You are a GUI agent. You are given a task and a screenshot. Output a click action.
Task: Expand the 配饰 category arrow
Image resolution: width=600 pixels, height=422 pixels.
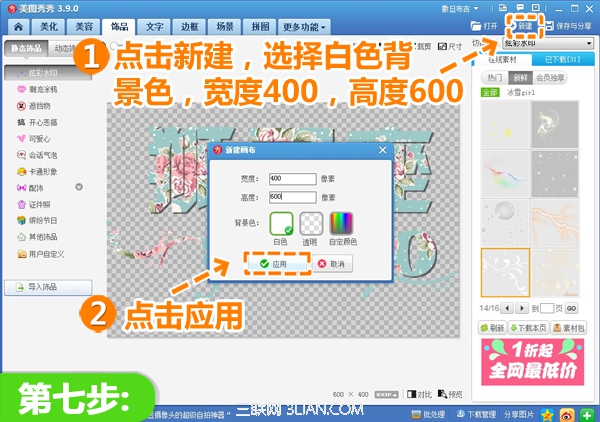tap(79, 187)
